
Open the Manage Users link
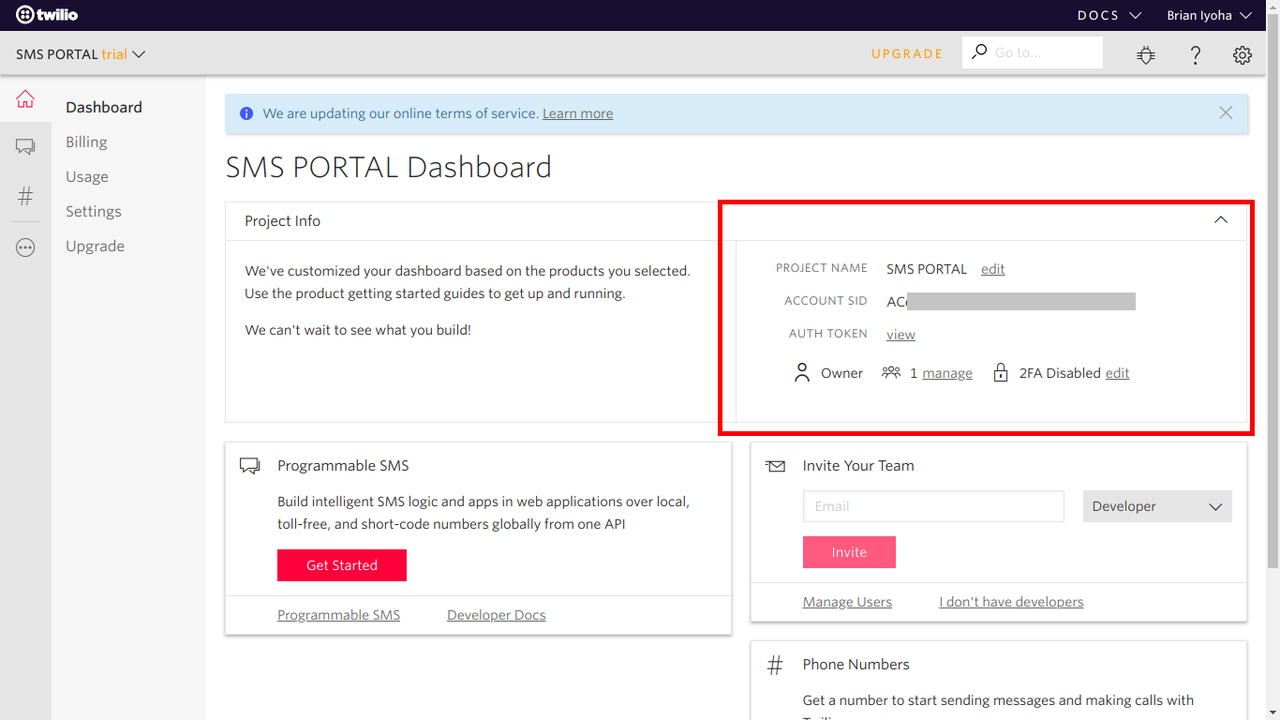(x=847, y=602)
